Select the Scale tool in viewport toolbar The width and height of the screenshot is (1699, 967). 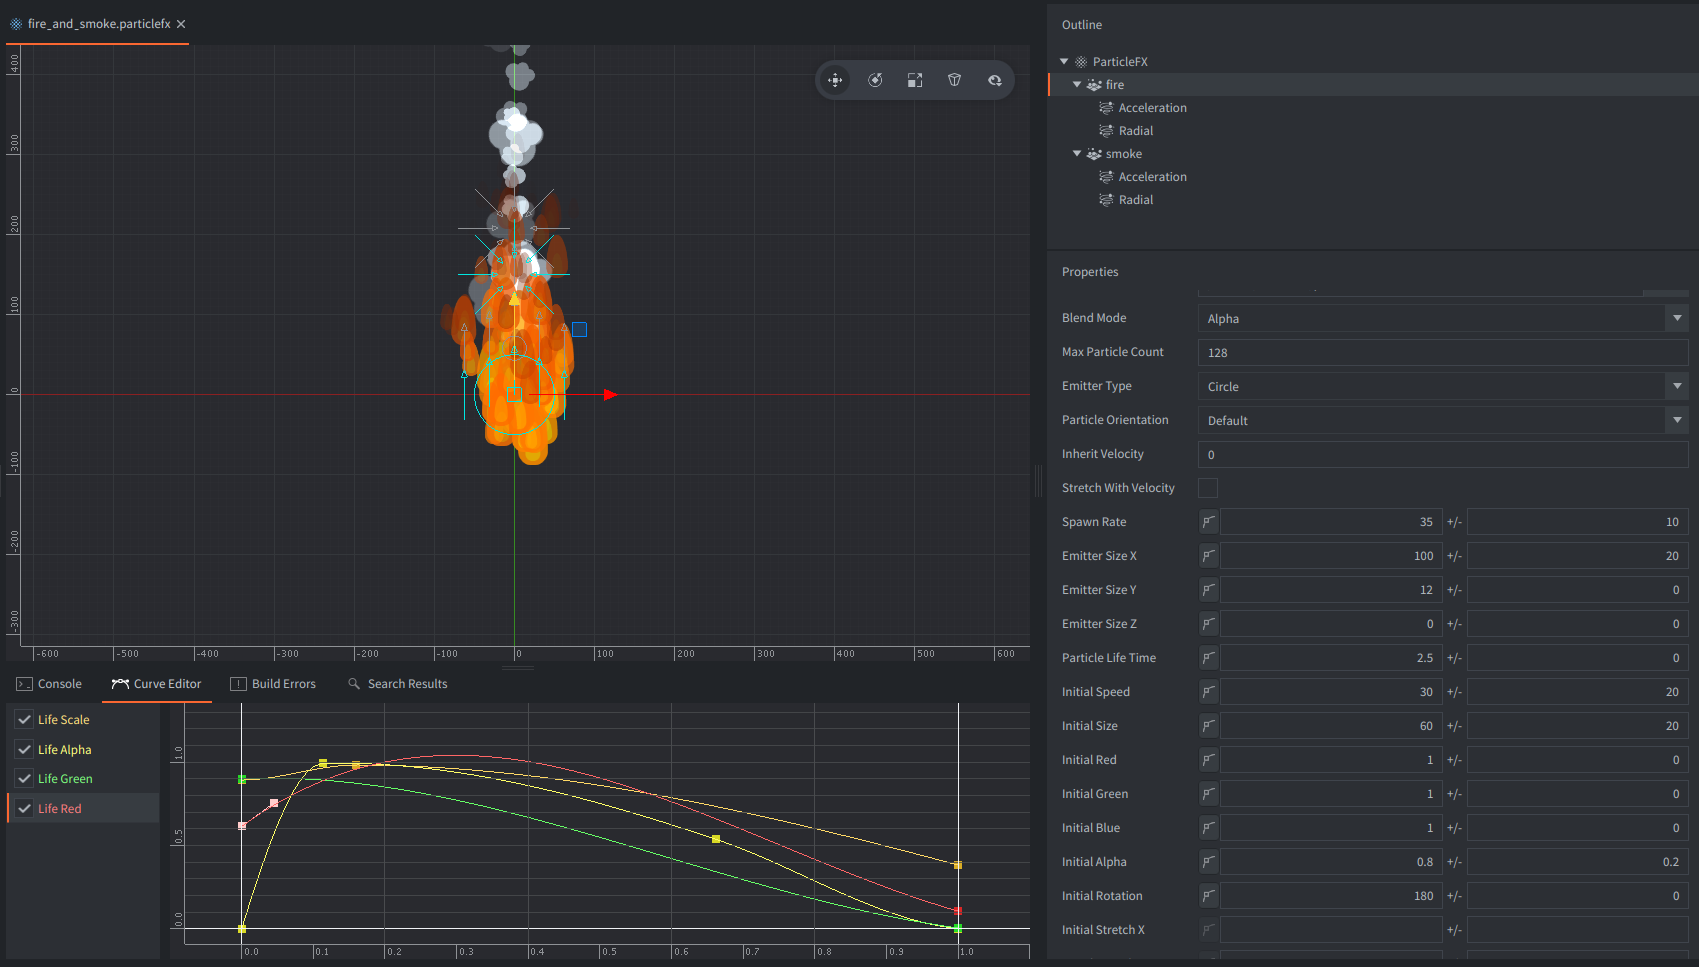(x=915, y=80)
